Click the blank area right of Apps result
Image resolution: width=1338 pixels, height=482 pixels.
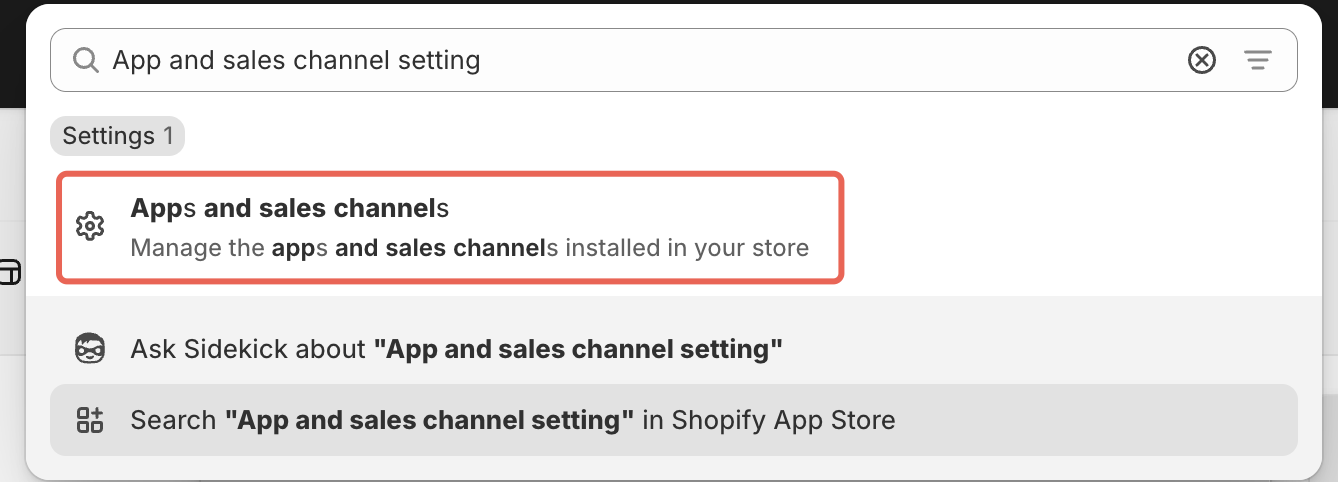coord(1070,227)
